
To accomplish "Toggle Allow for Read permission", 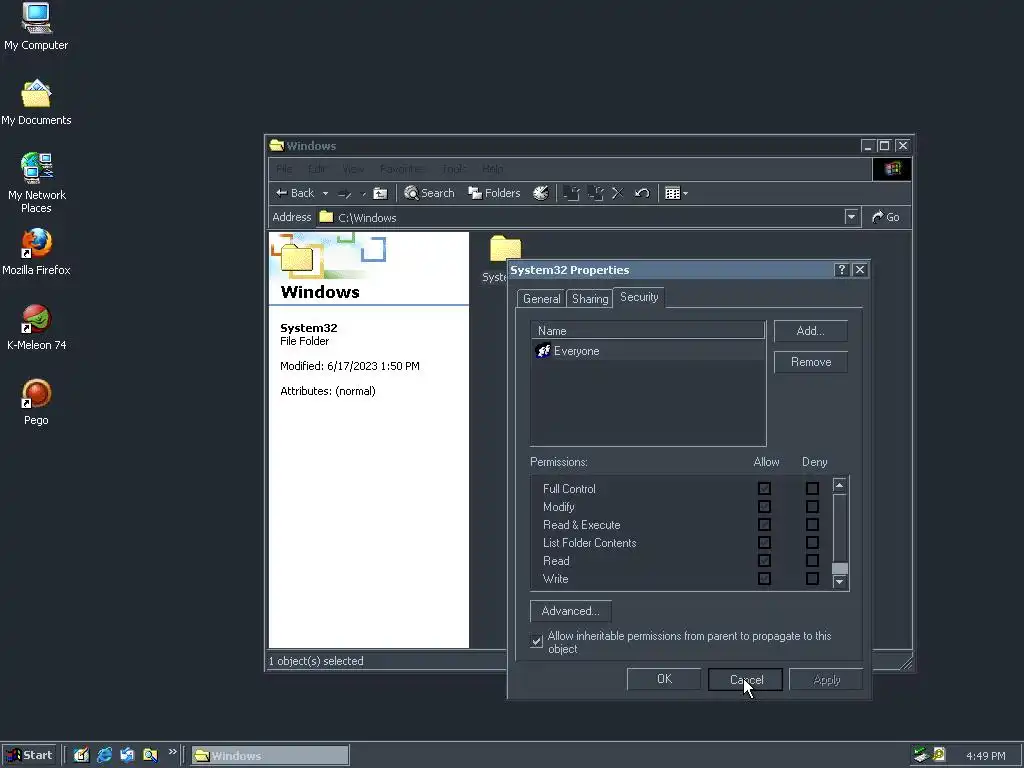I will click(x=764, y=560).
